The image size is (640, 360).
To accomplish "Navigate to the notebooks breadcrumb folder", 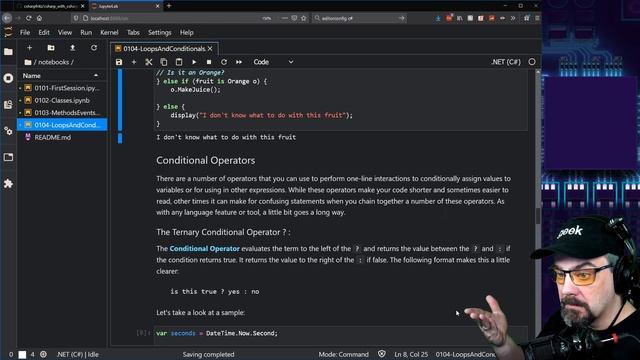I will 53,62.
